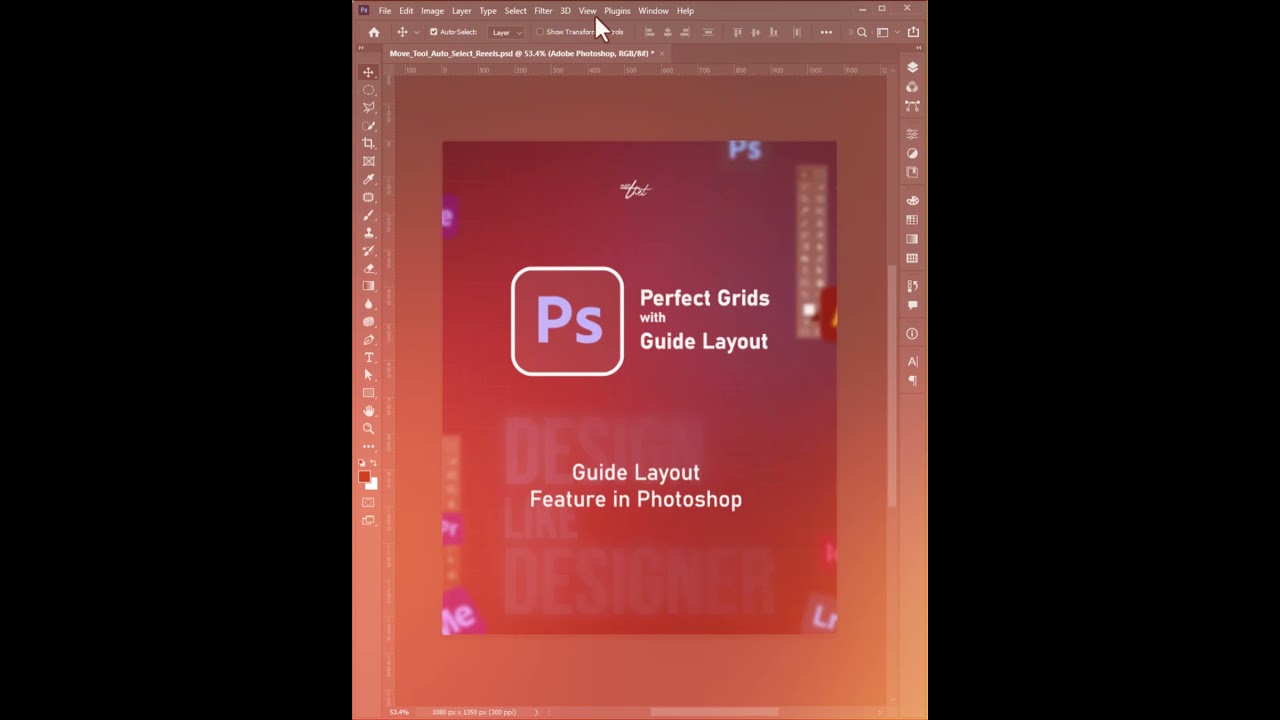Open the Libraries panel icon

pos(912,172)
